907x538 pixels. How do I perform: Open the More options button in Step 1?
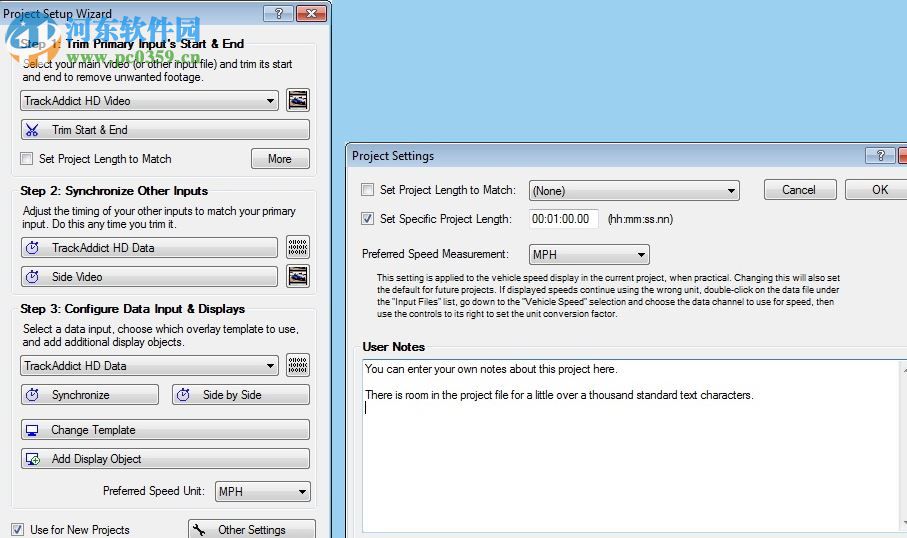pyautogui.click(x=280, y=159)
